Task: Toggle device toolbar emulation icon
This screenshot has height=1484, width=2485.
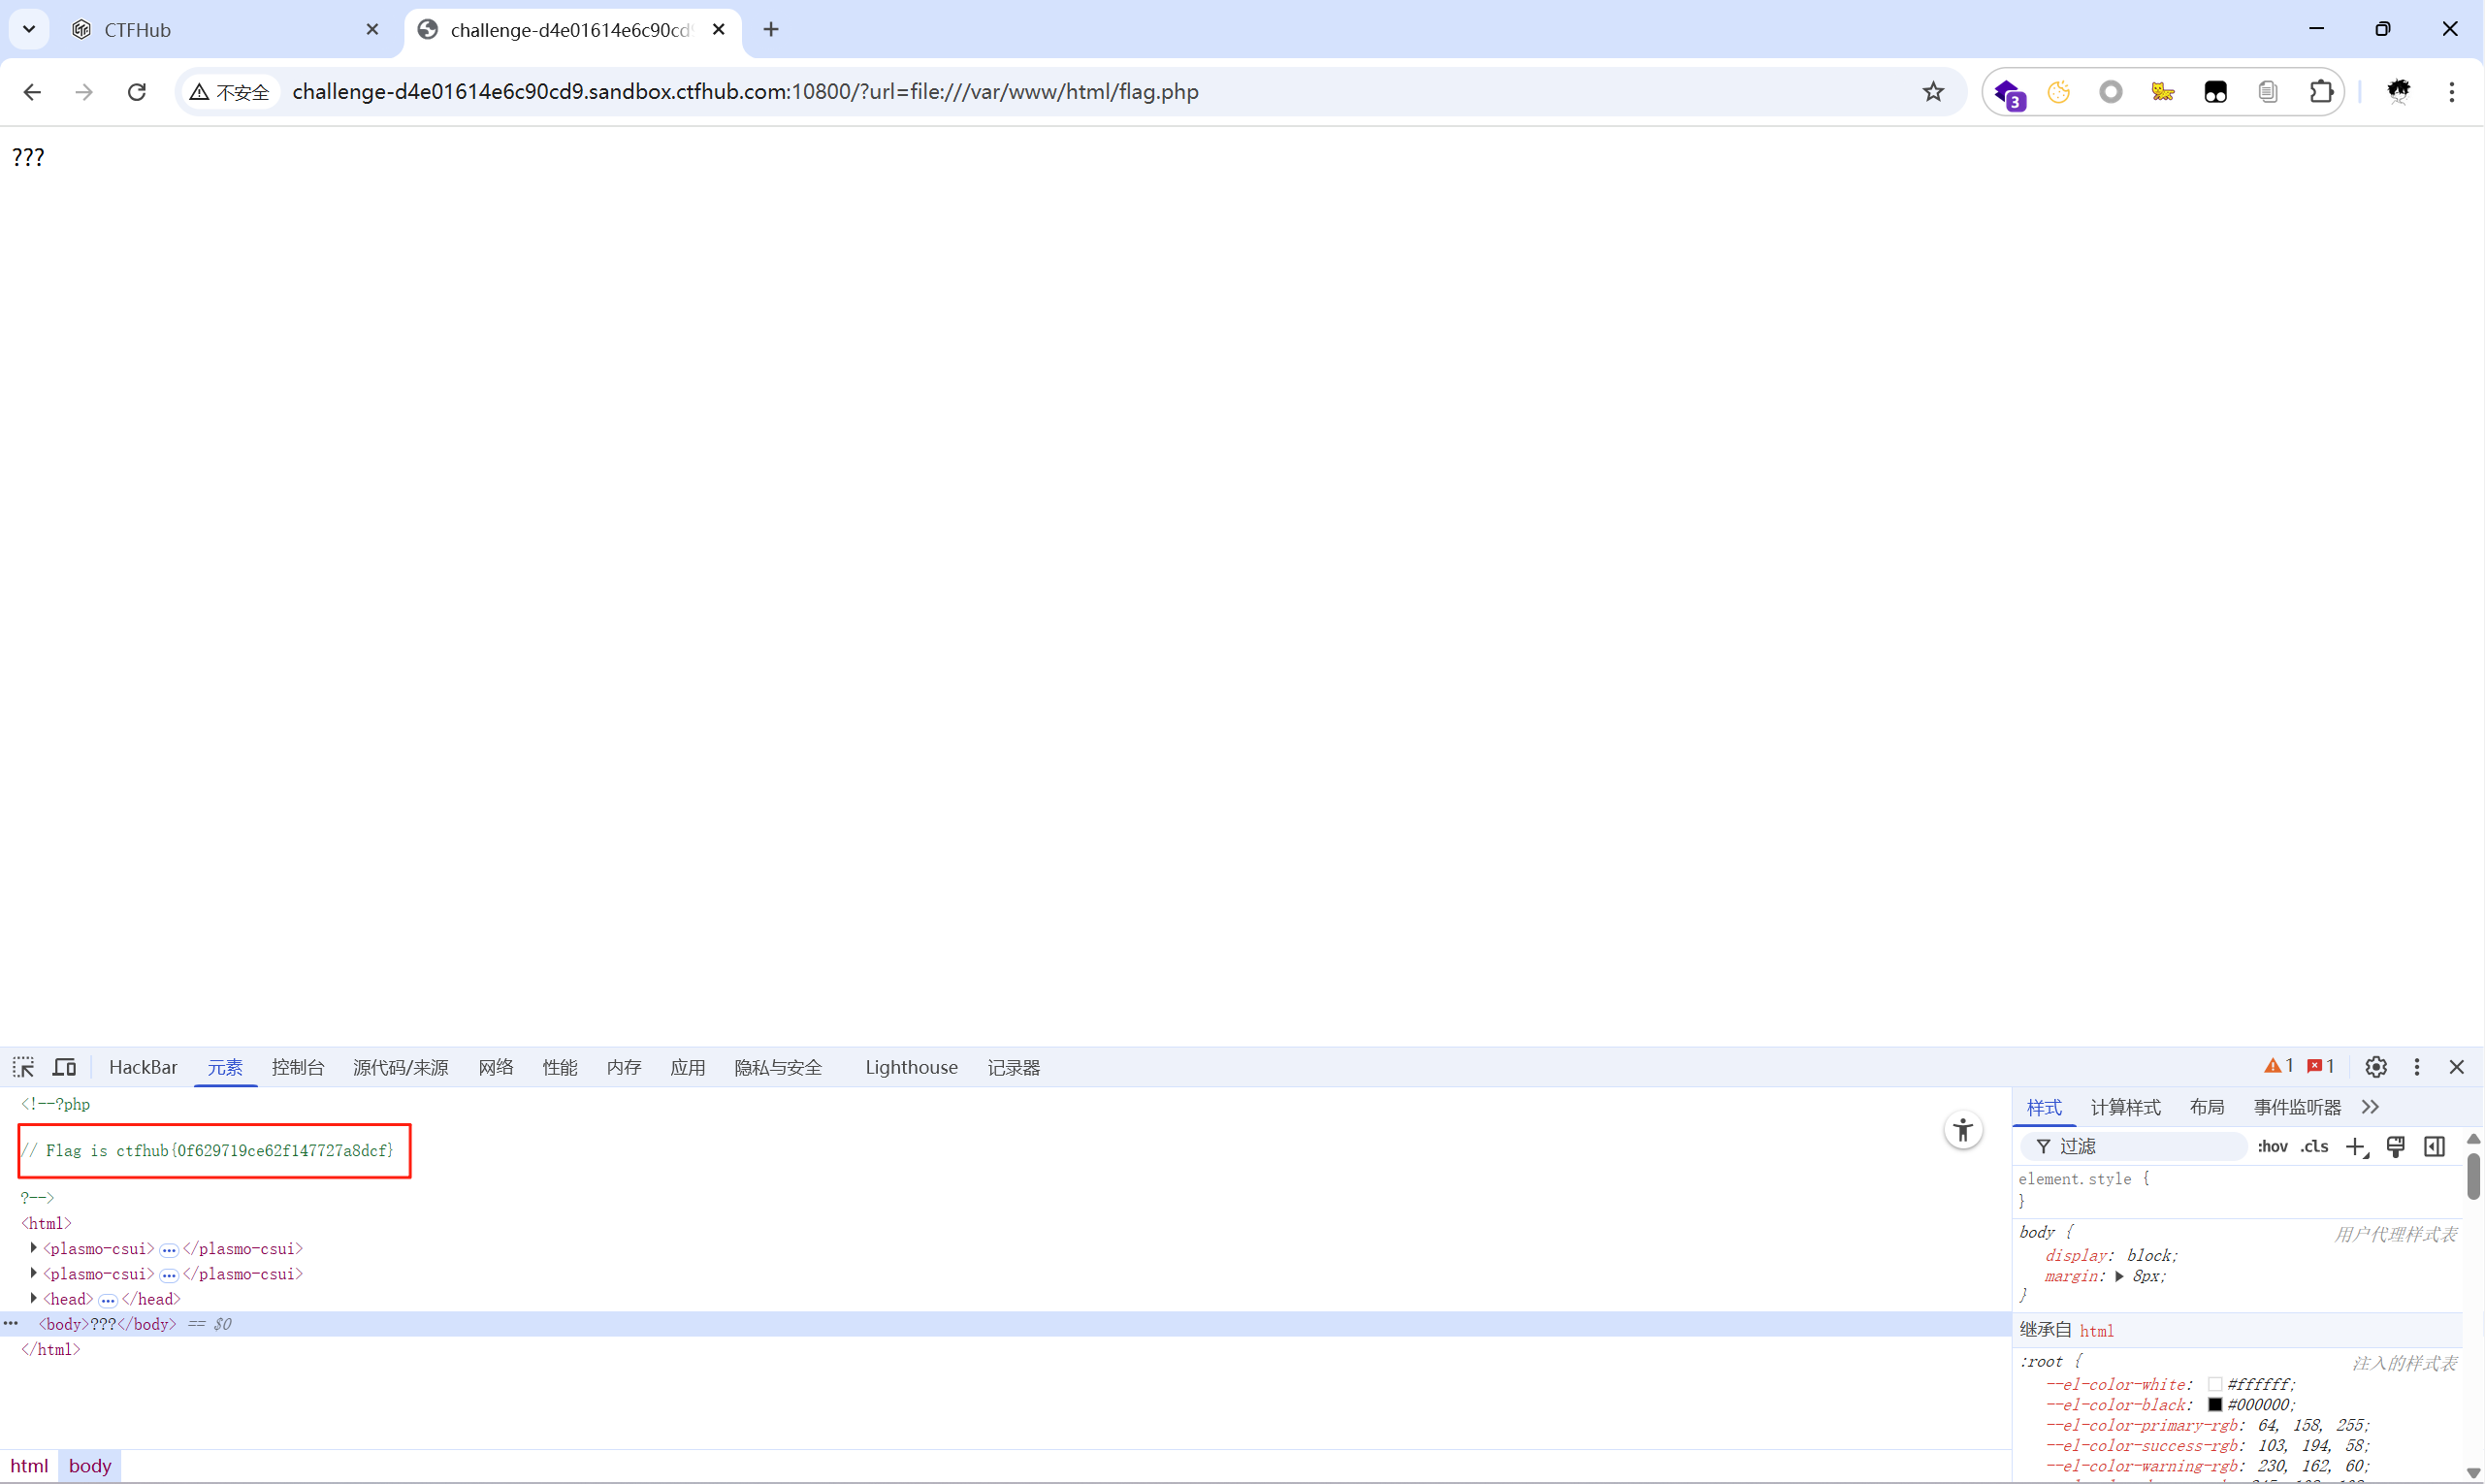Action: coord(65,1067)
